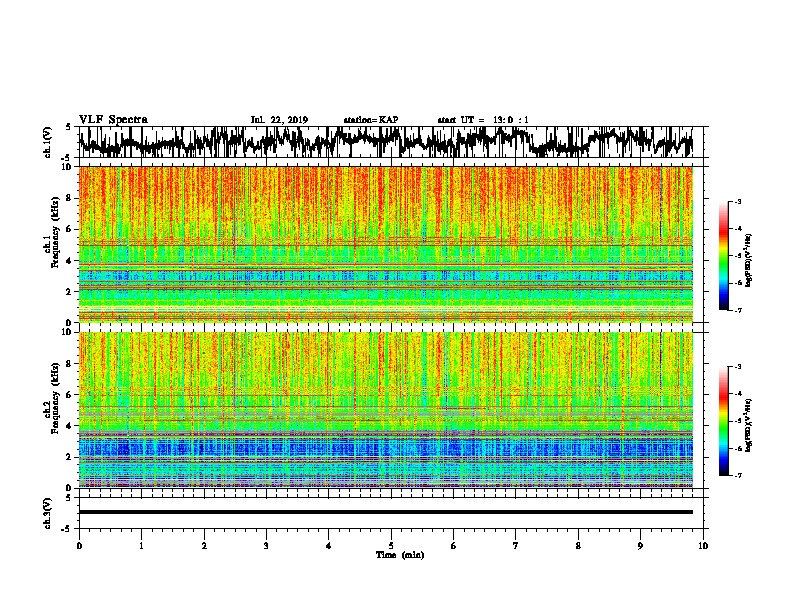Click the "-7" label on ch.1 colorbar

(x=737, y=310)
